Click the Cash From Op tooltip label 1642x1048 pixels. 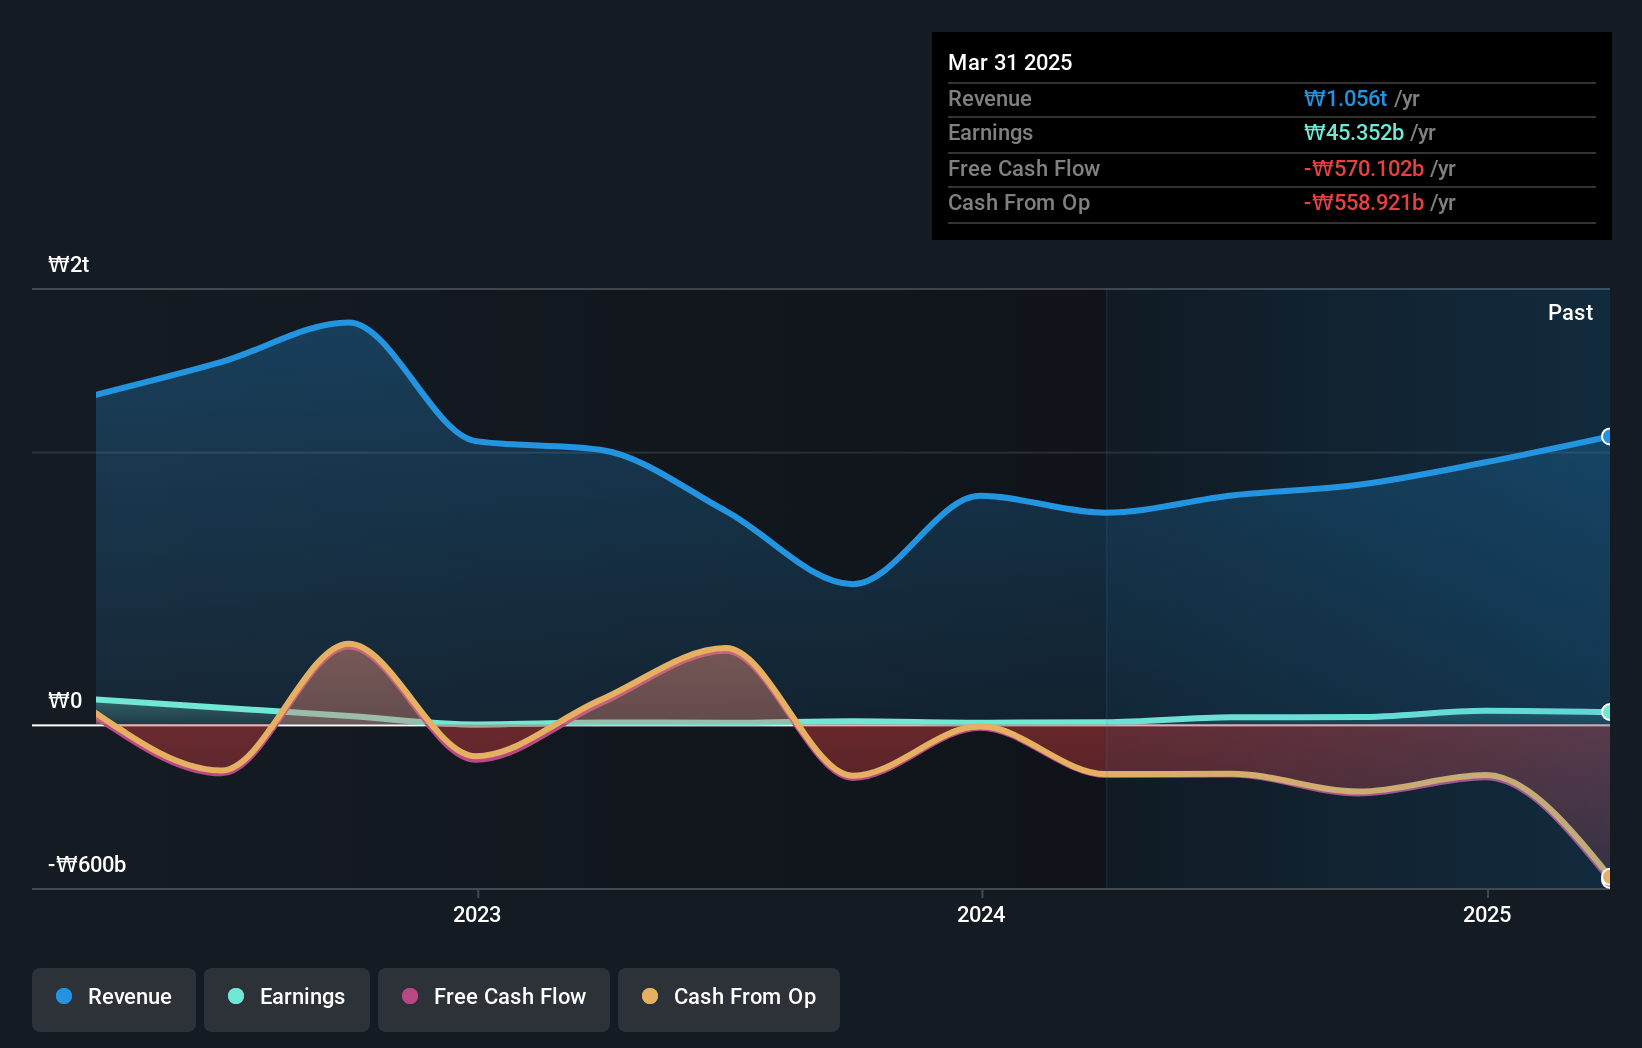point(1019,202)
